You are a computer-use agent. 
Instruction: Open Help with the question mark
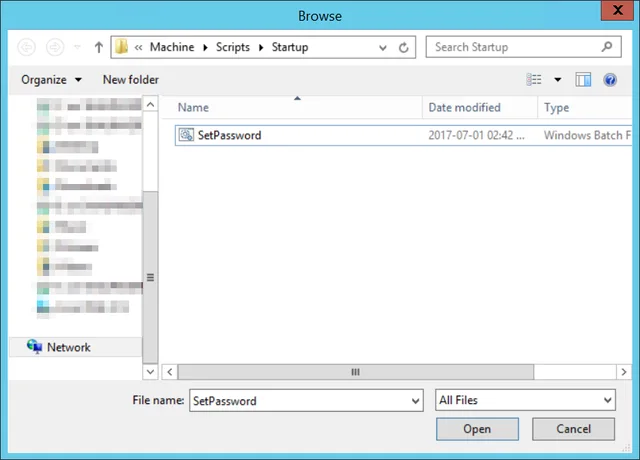pyautogui.click(x=610, y=80)
